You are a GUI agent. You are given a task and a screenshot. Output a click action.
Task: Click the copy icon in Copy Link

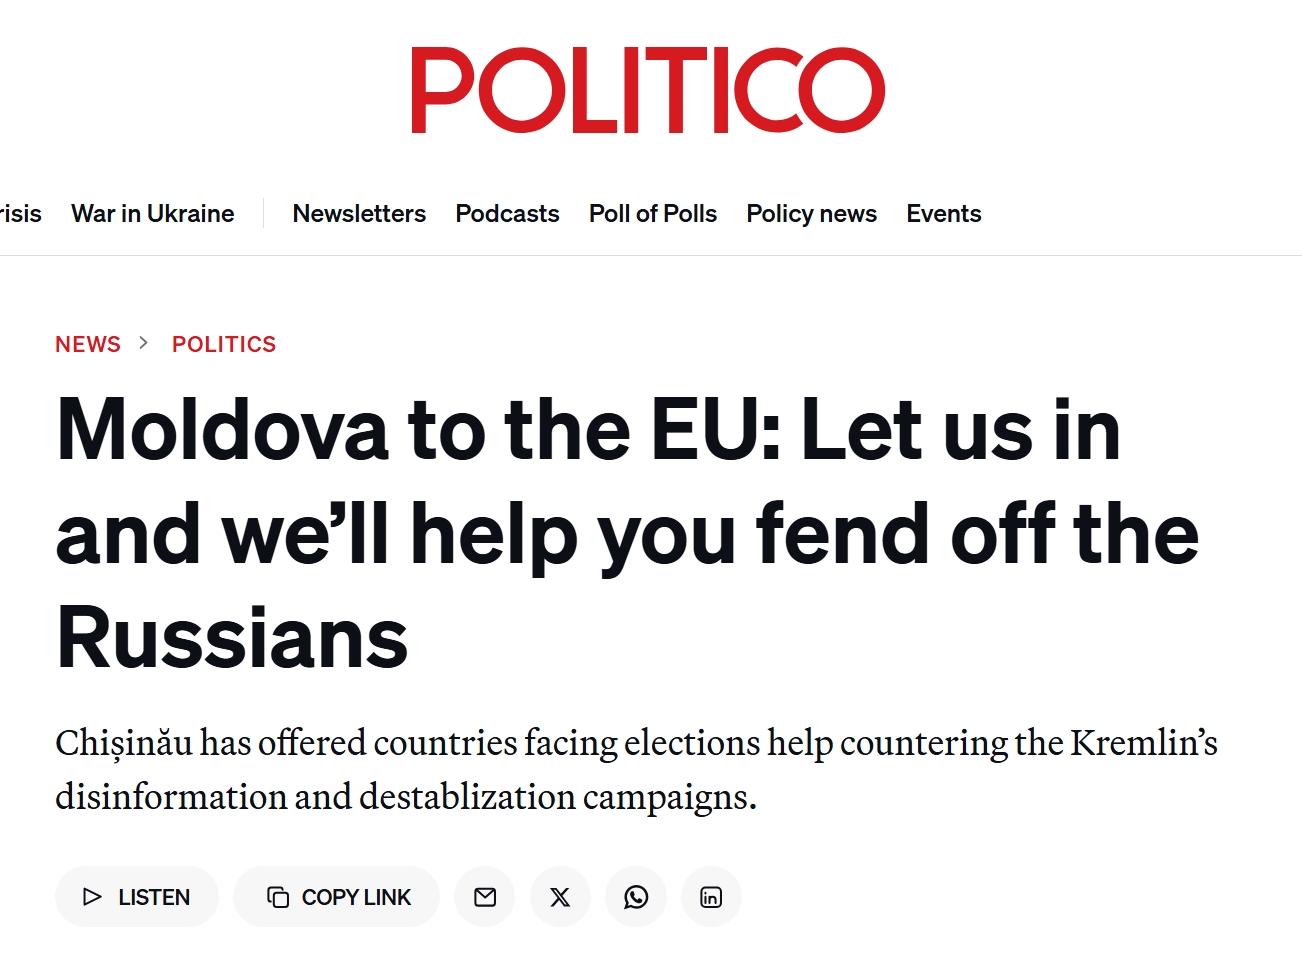click(278, 897)
